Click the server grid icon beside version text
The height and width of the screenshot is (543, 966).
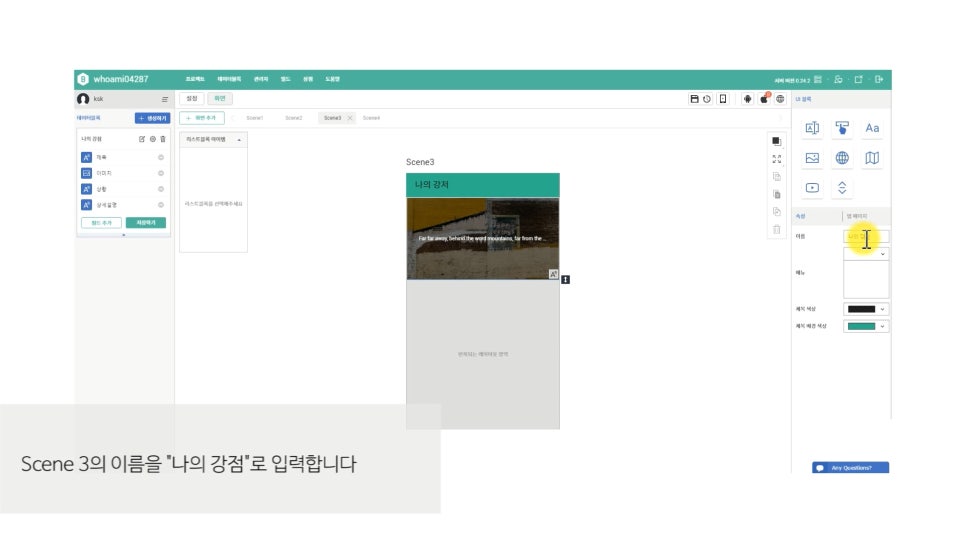[818, 80]
